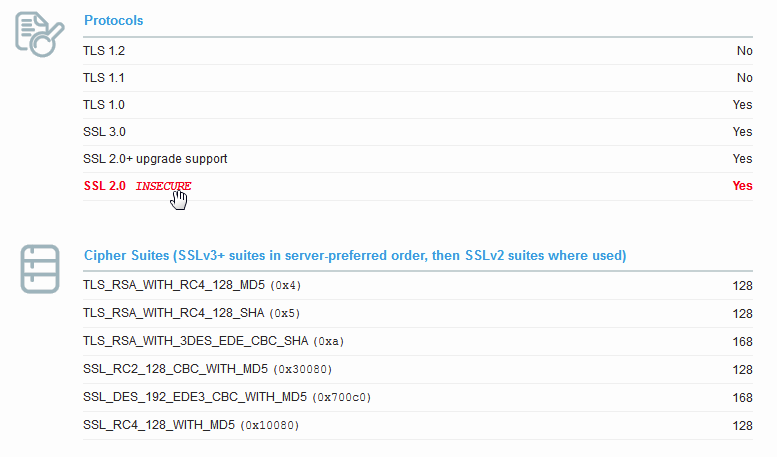Select the TLS 1.2 protocol row
The image size is (777, 457).
(418, 51)
